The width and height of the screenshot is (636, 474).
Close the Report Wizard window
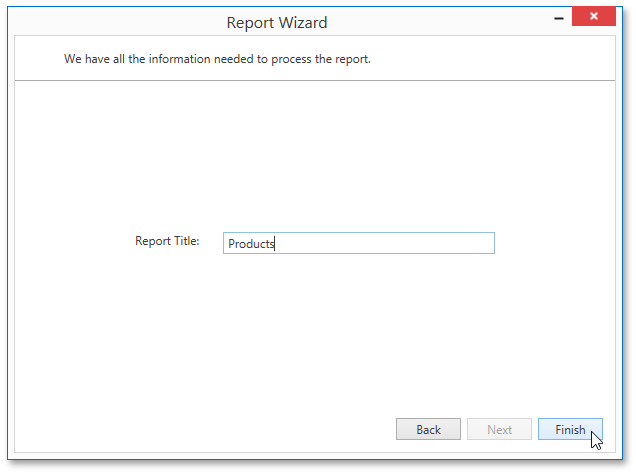[593, 16]
